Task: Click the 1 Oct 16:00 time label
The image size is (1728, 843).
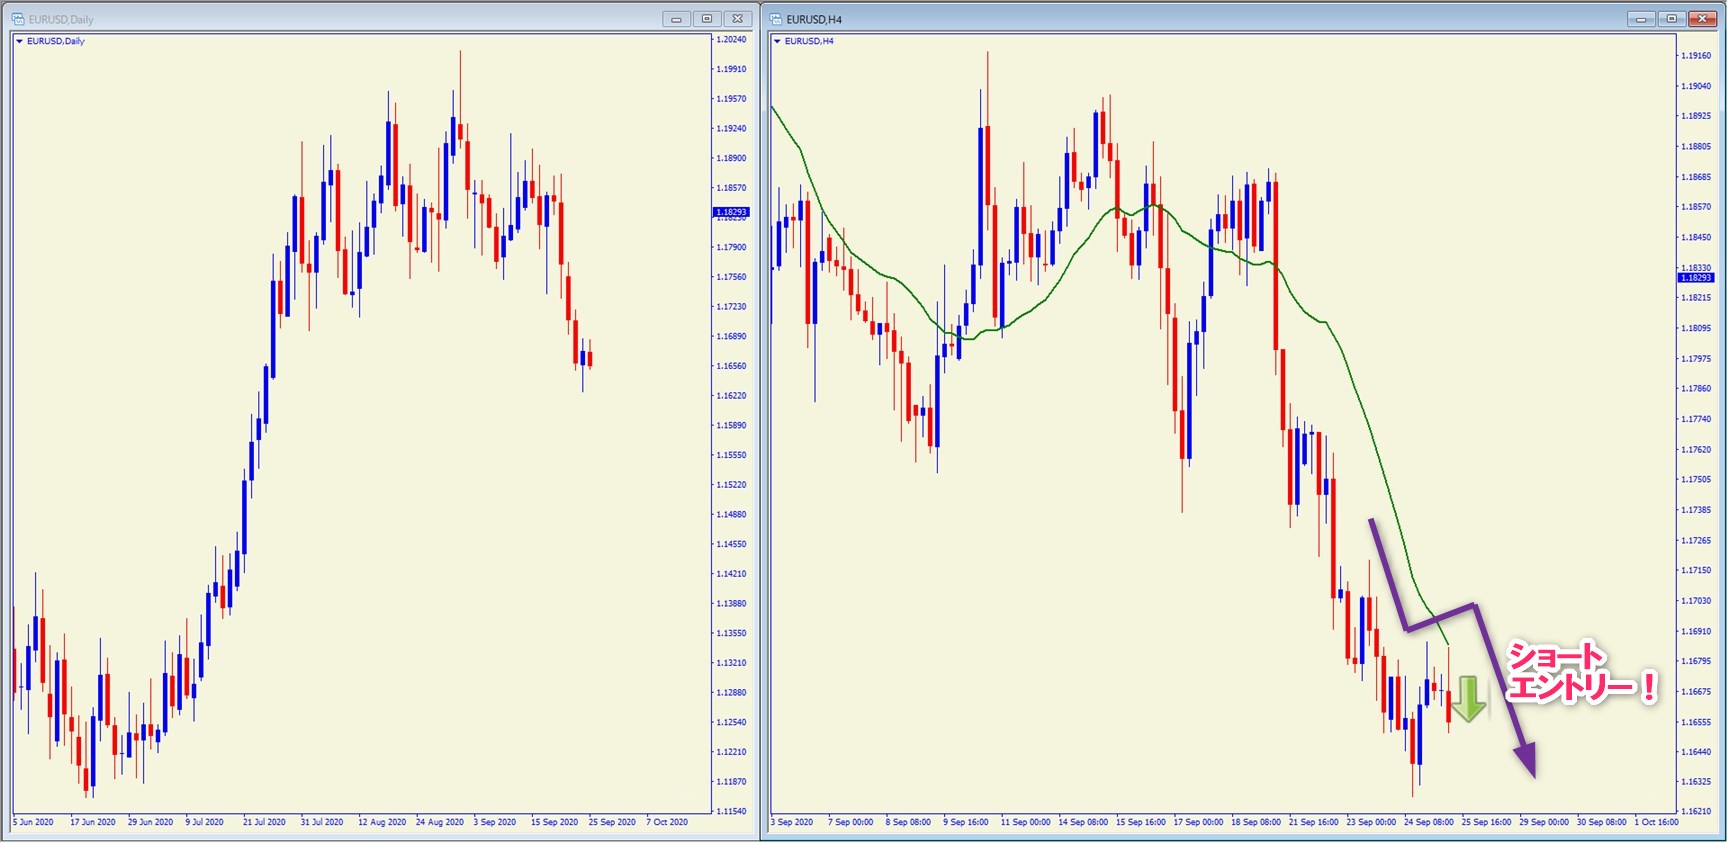Action: click(1656, 822)
